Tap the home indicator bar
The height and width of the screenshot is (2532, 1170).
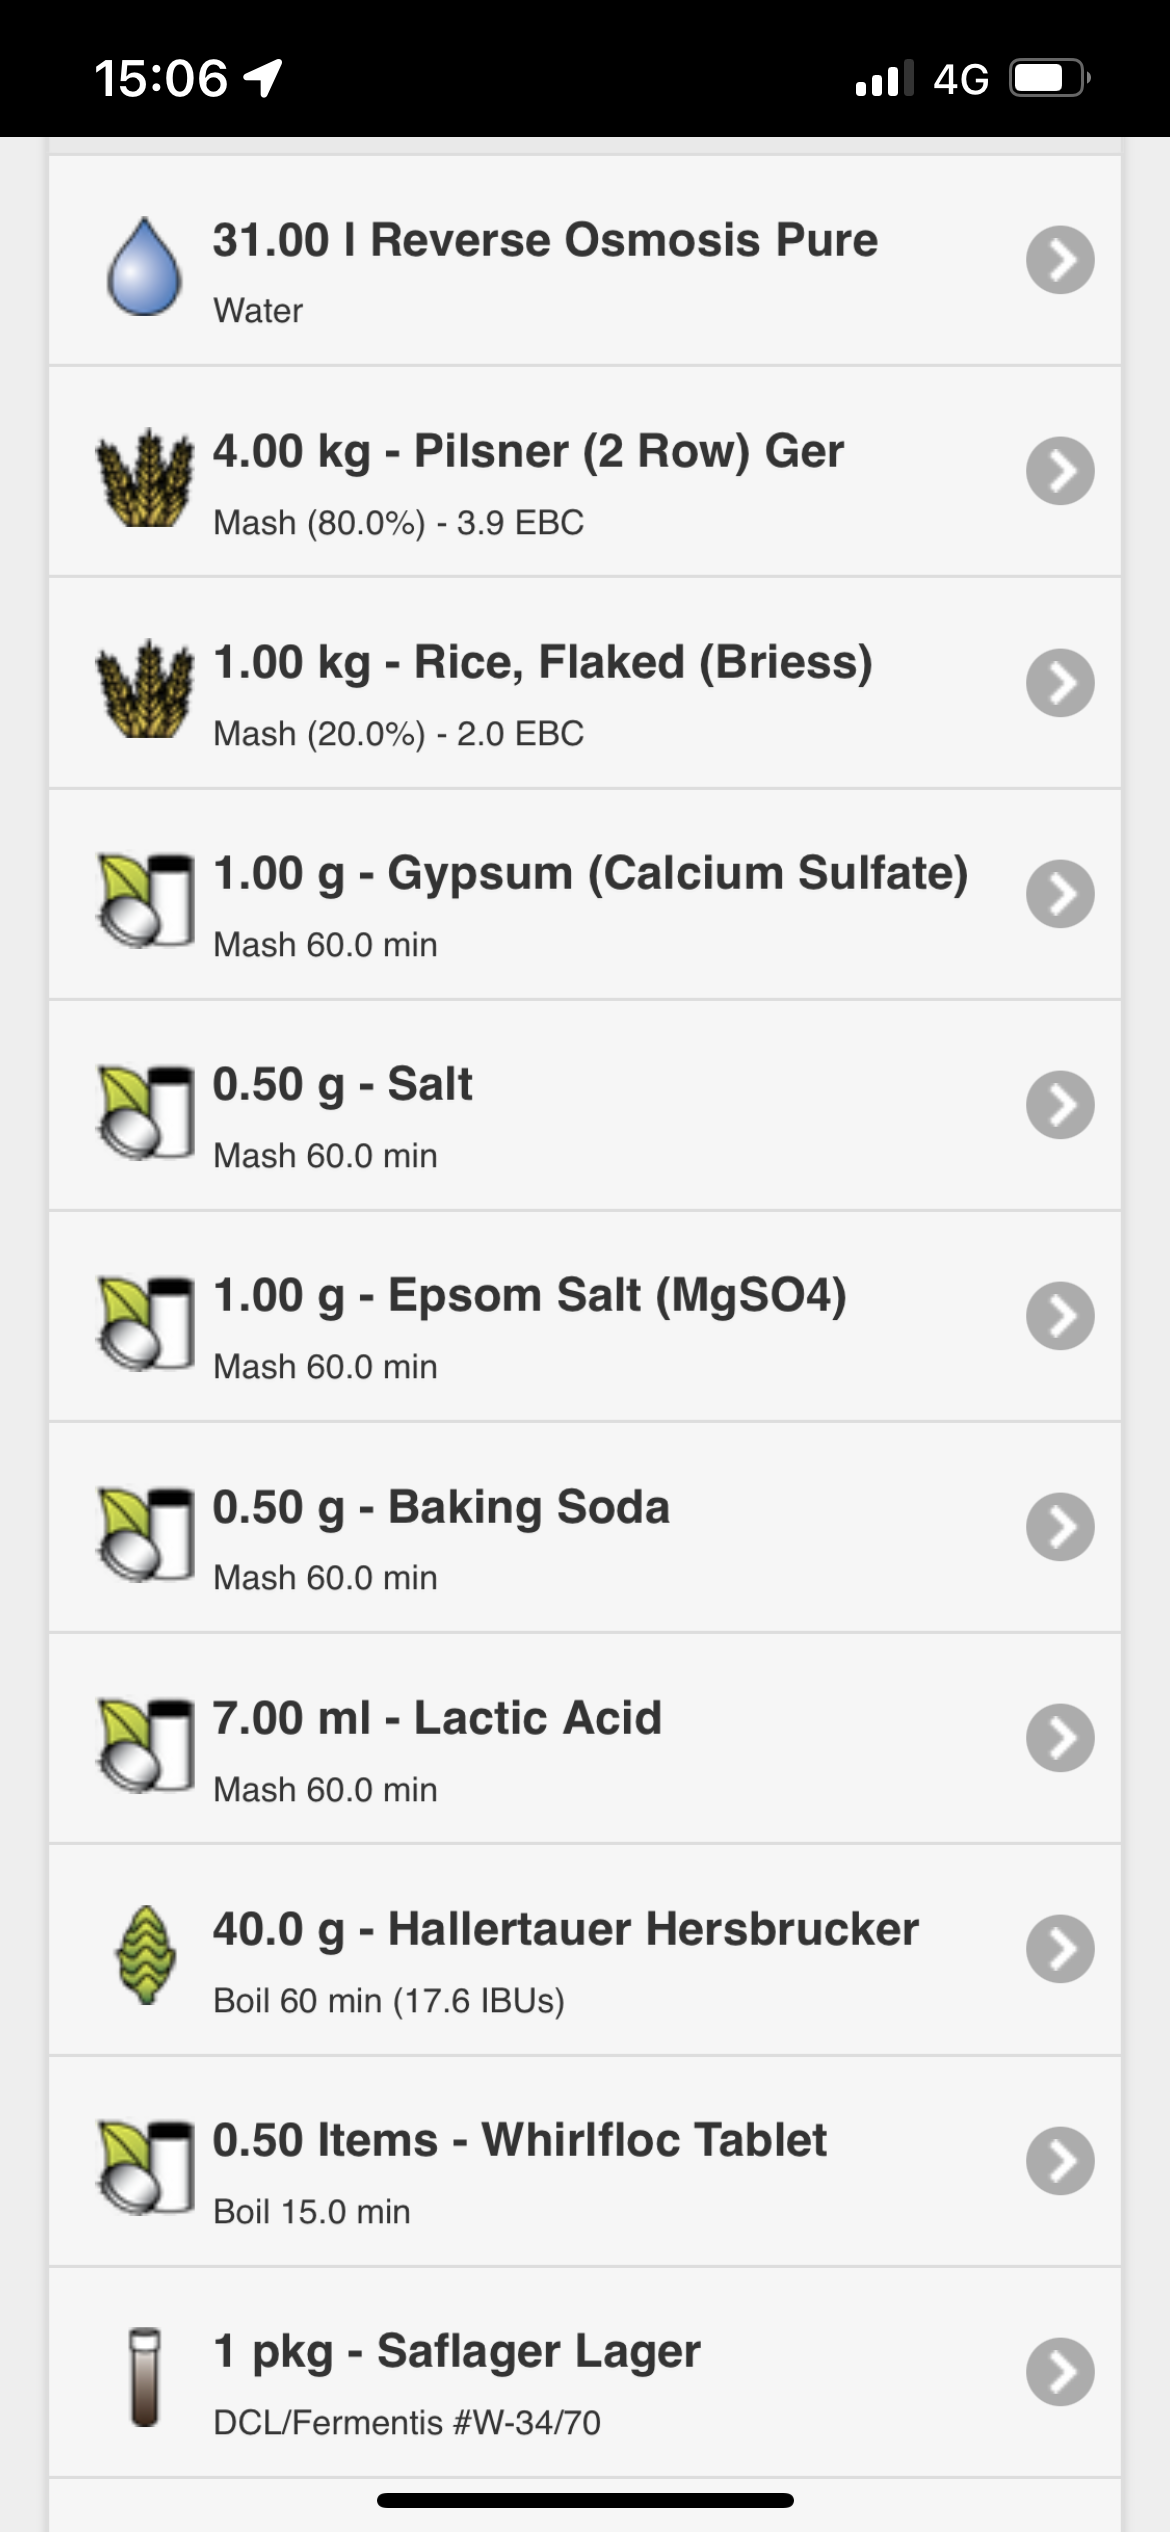[585, 2500]
